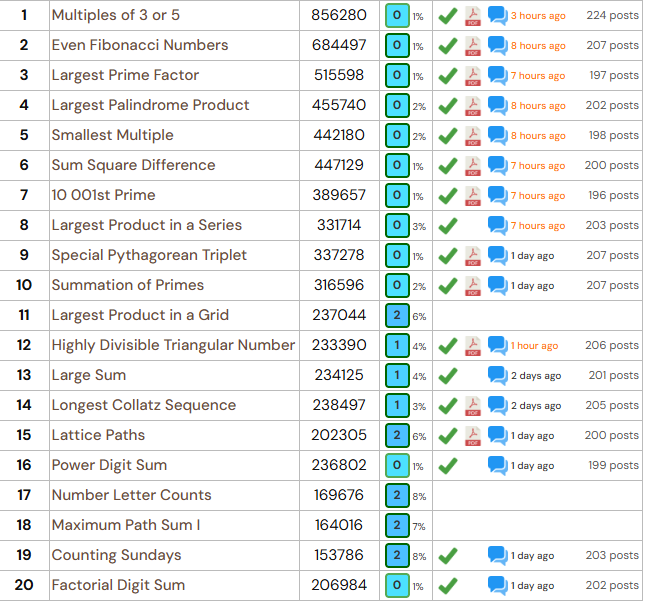Open problem Maximum Path Sum I
Image resolution: width=650 pixels, height=601 pixels.
point(126,525)
